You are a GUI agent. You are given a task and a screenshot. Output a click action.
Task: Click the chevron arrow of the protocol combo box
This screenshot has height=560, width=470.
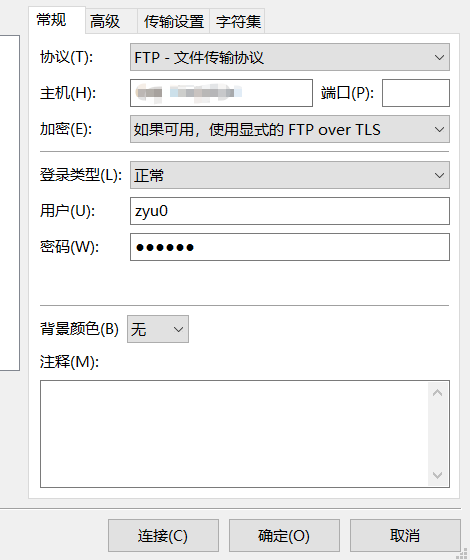[439, 58]
